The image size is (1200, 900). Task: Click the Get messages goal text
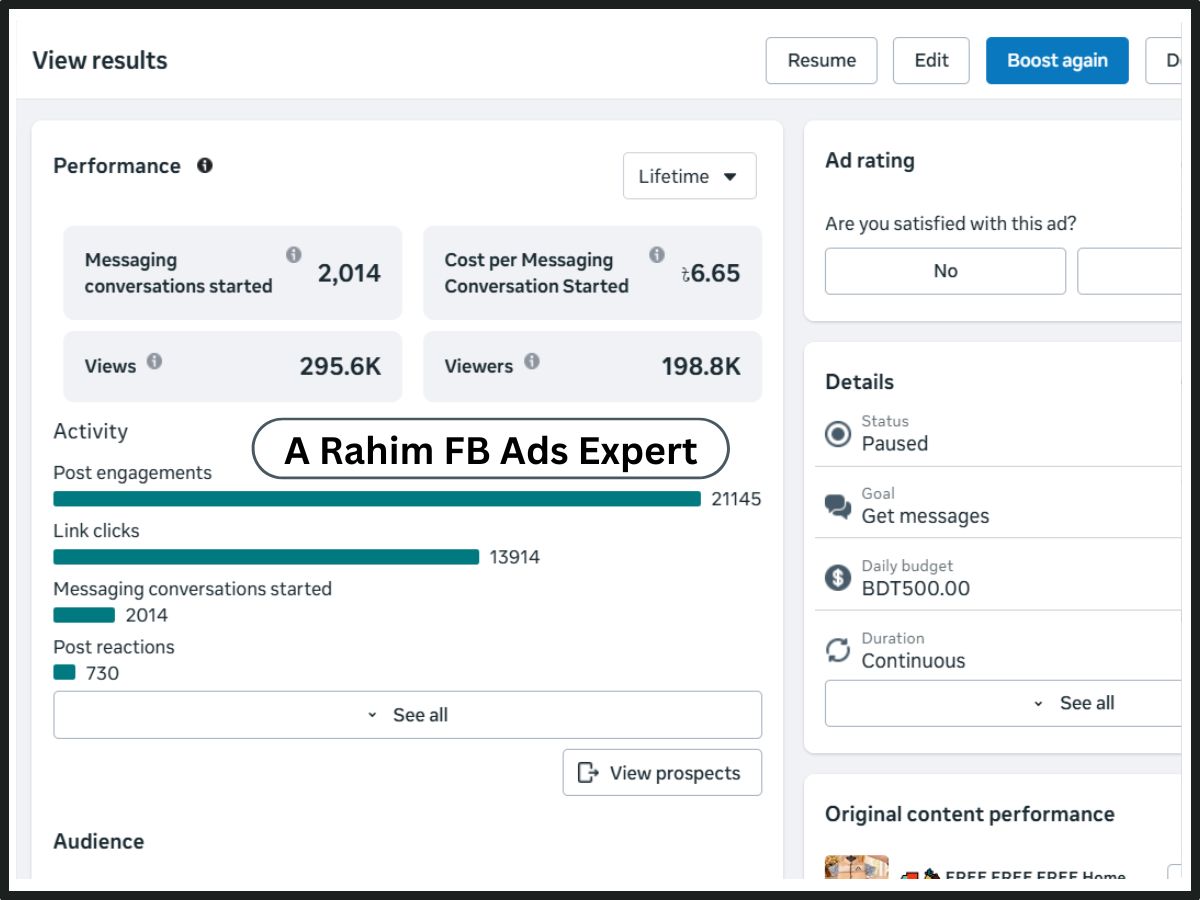pyautogui.click(x=925, y=516)
